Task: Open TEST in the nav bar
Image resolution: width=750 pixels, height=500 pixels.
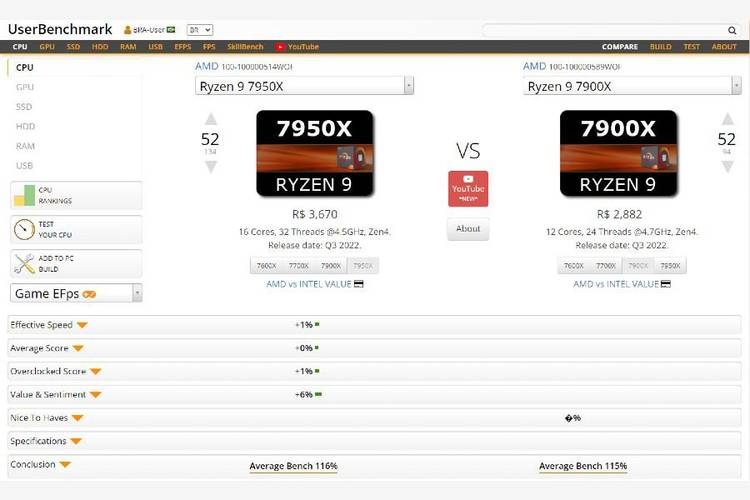Action: 692,46
